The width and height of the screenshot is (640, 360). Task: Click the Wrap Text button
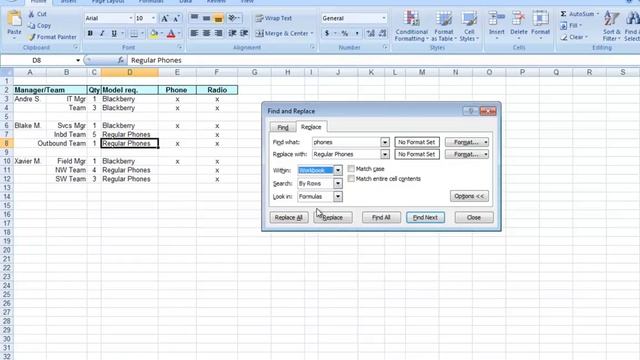tap(273, 18)
